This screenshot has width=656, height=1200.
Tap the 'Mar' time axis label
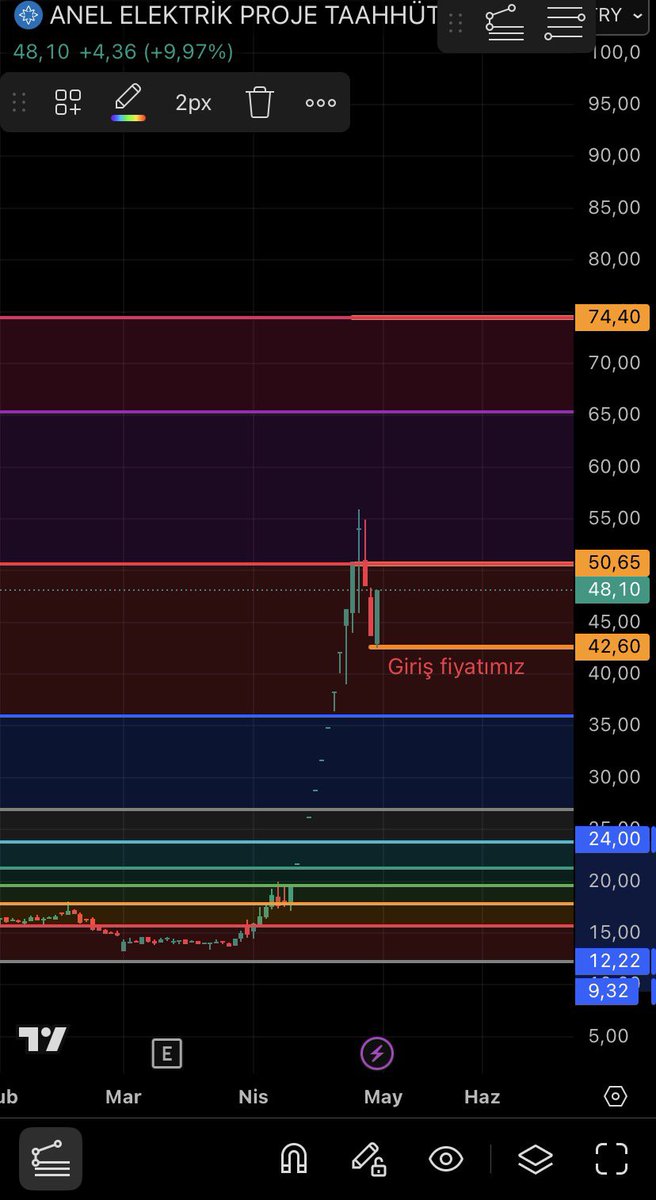pos(123,1097)
